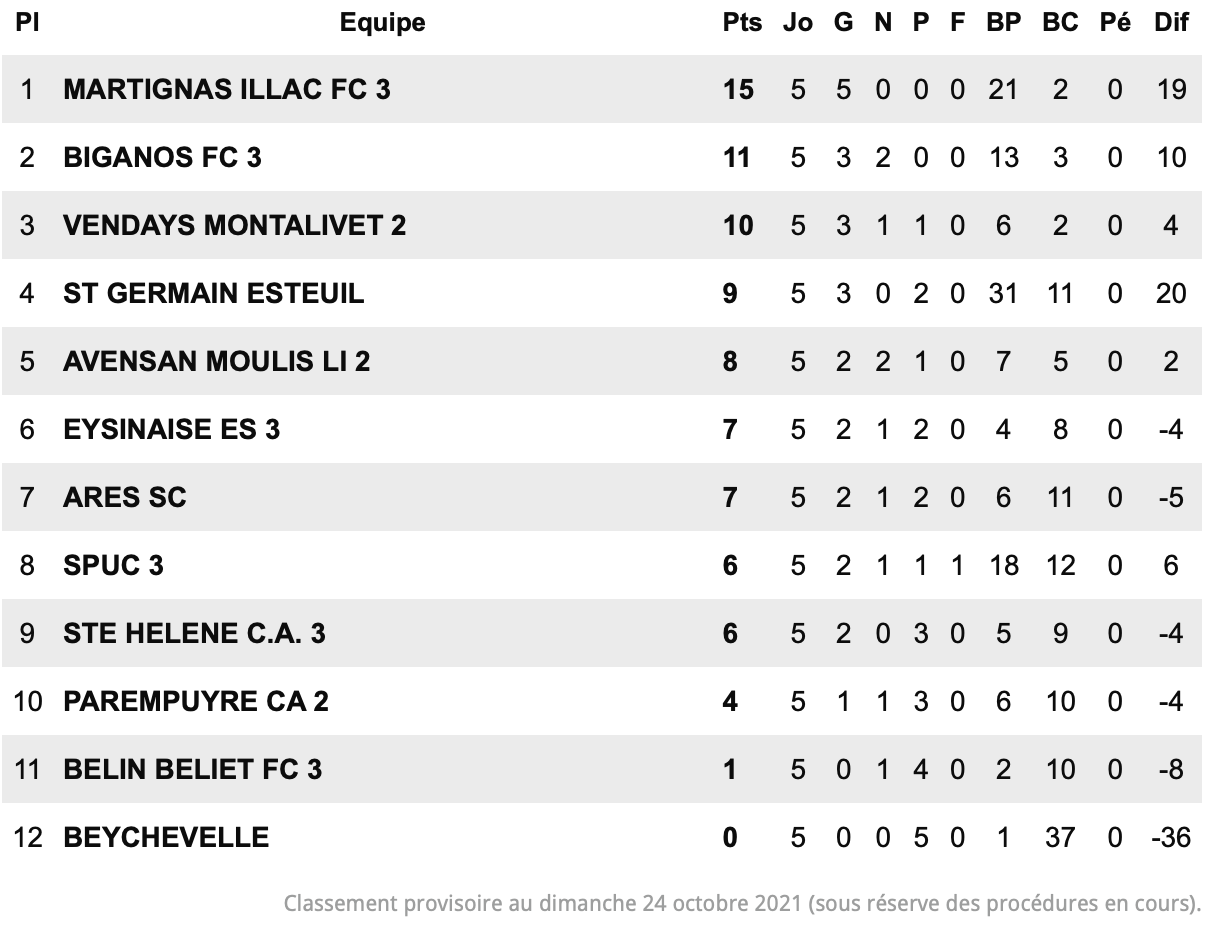This screenshot has height=934, width=1208.
Task: Open VENDAYS MONTALIVET 2 team entry
Action: click(x=234, y=226)
